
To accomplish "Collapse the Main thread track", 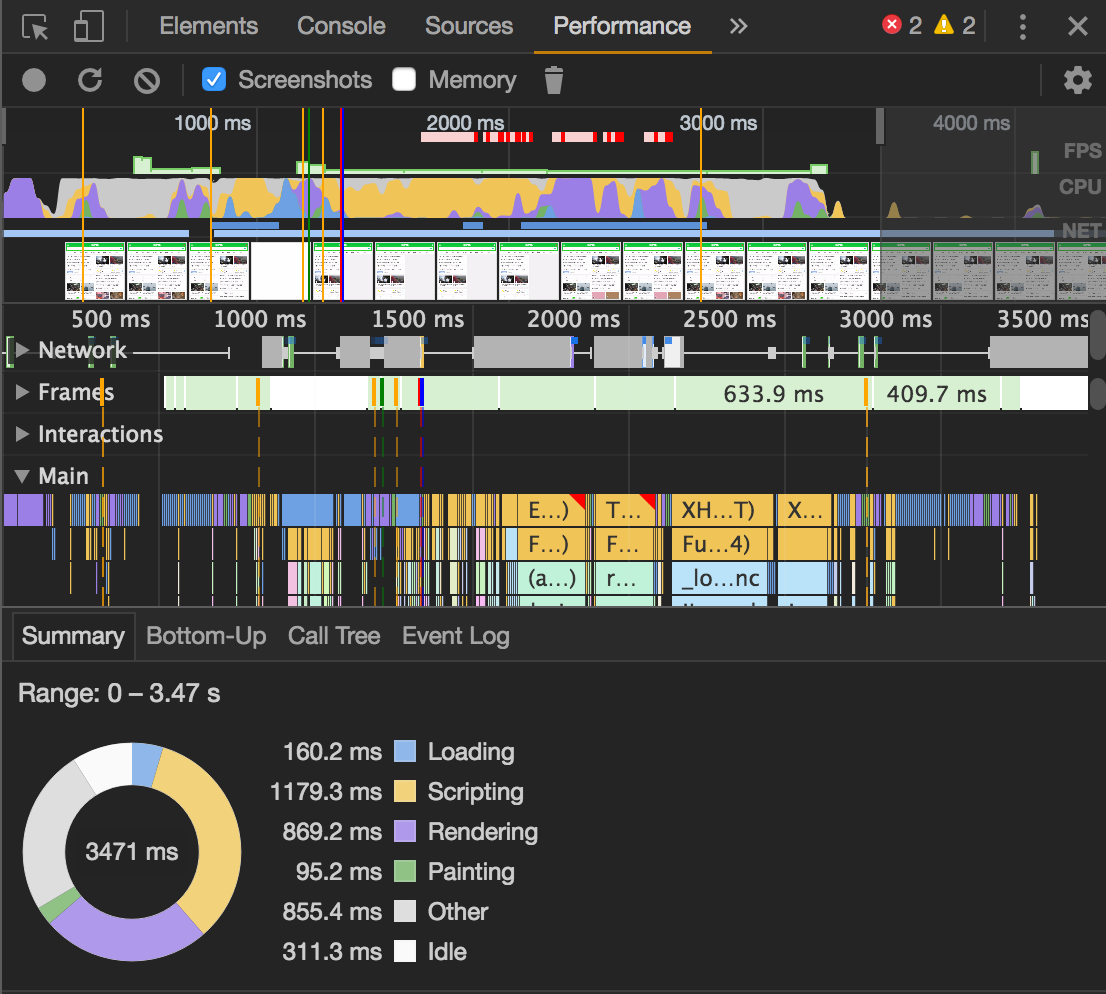I will point(22,476).
